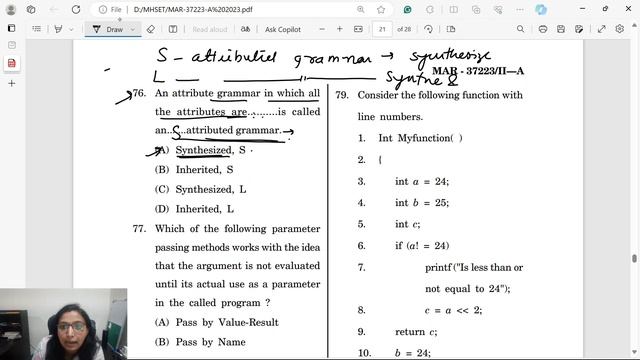Open the Collections icon
Viewport: 640px width, 360px height.
click(476, 9)
